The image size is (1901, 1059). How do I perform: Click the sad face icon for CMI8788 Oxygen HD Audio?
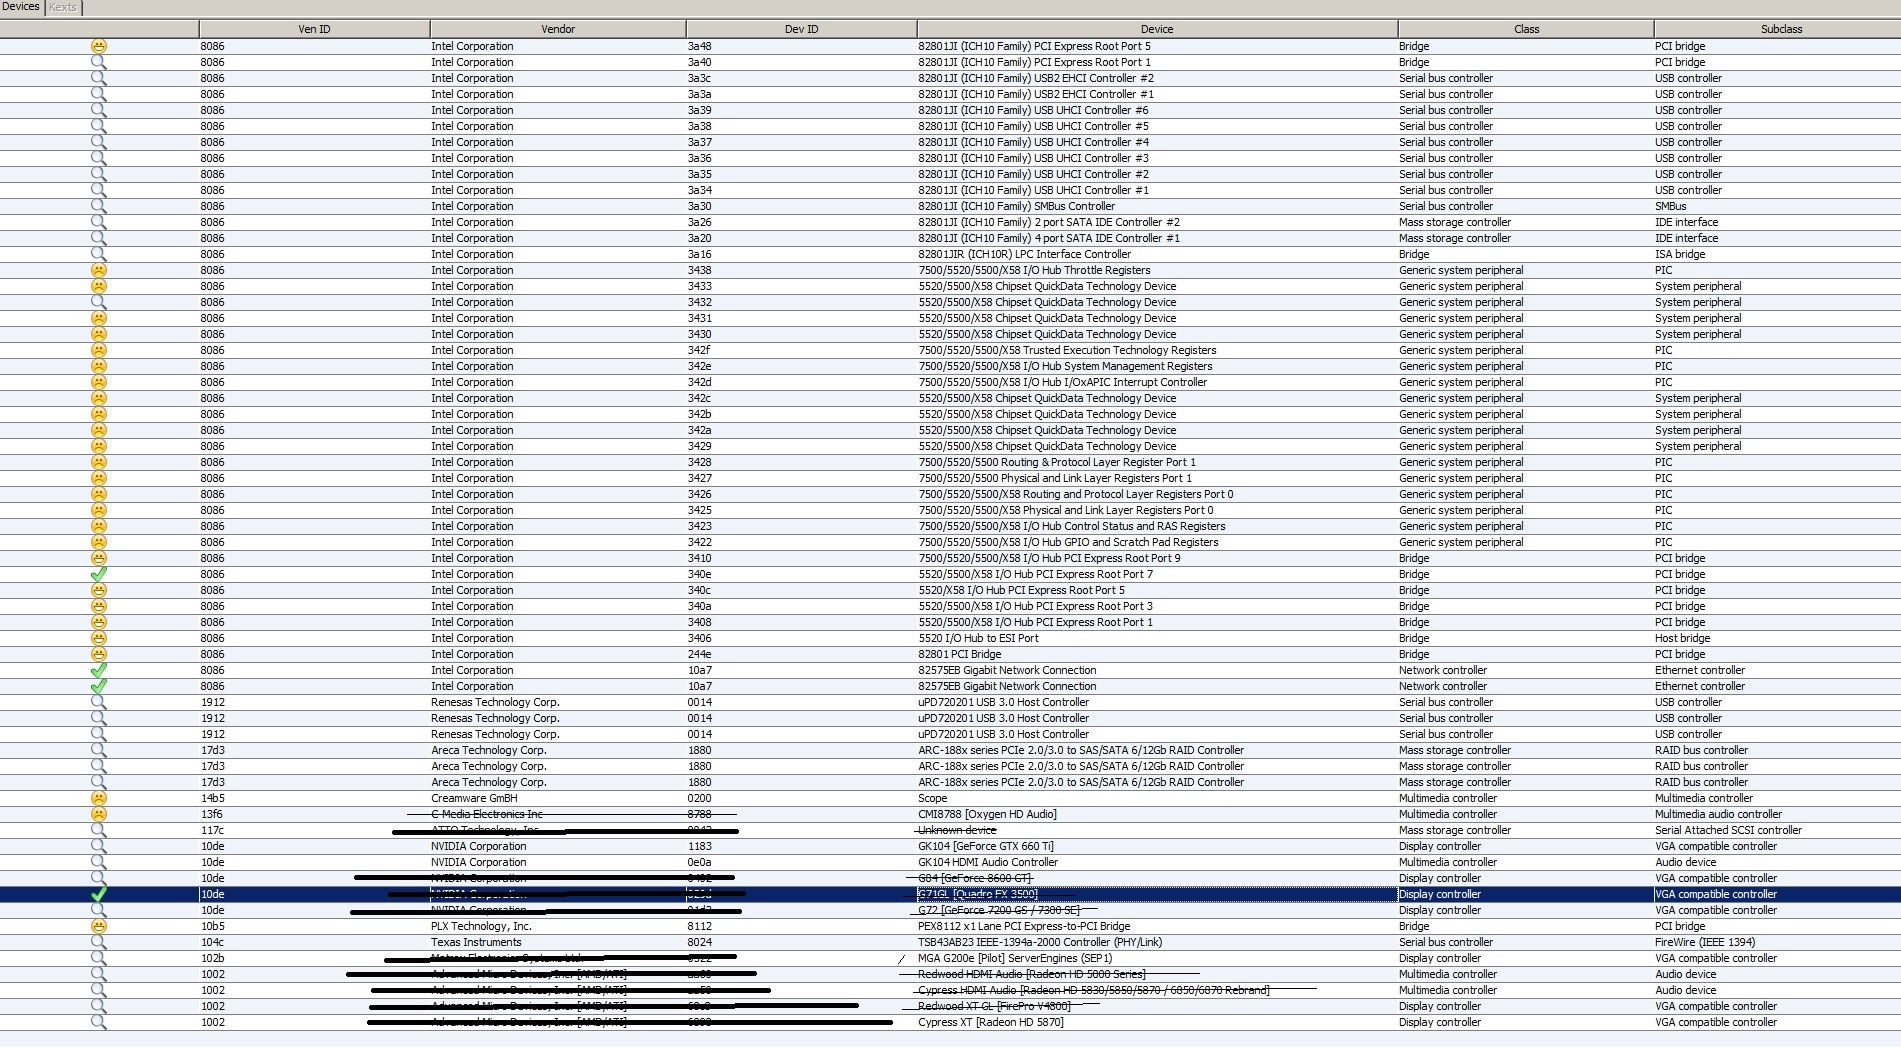pyautogui.click(x=99, y=814)
